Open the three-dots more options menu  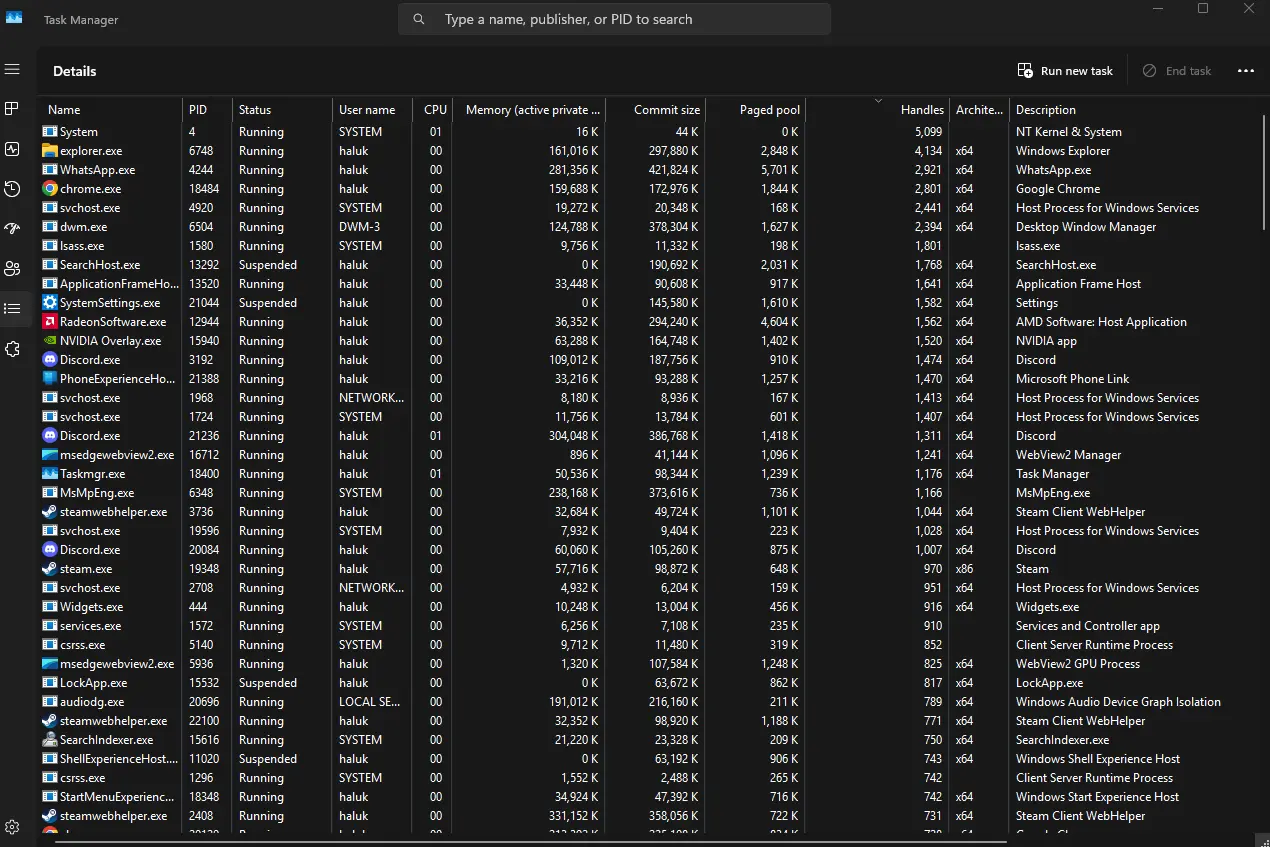click(1245, 71)
